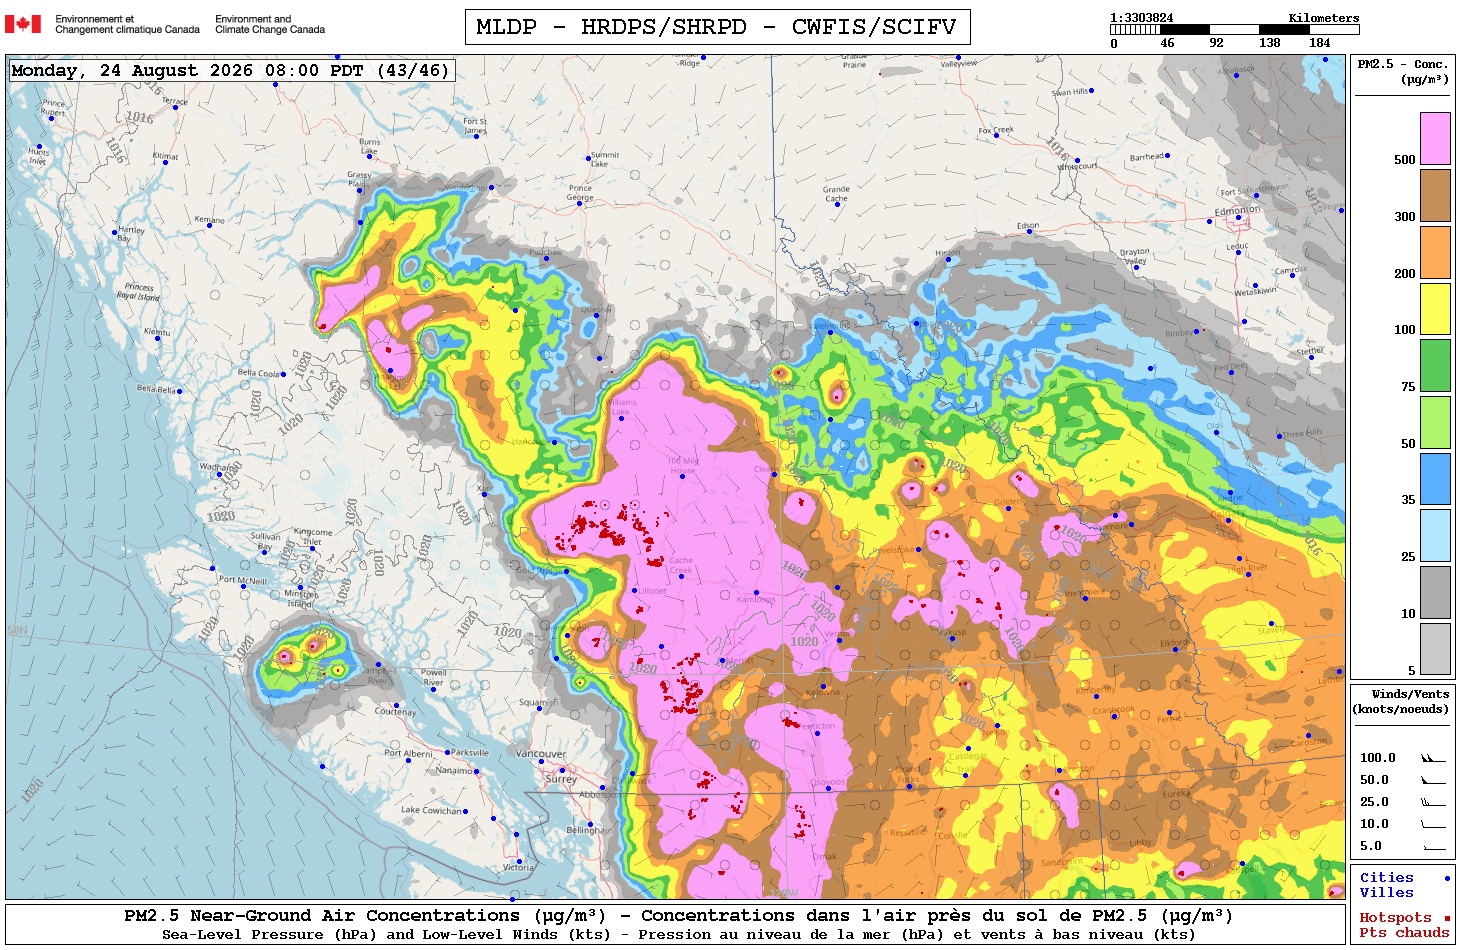This screenshot has width=1460, height=950.
Task: Click the Edson label
Action: tap(1028, 226)
